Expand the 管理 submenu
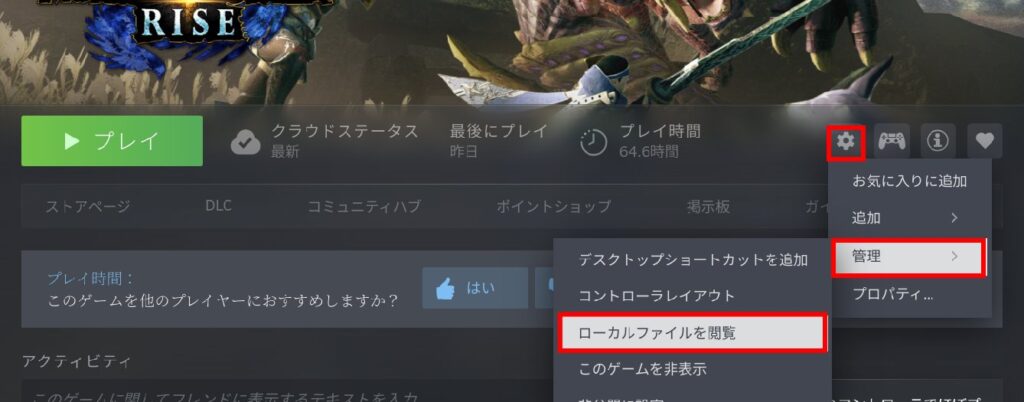1024x402 pixels. 909,257
